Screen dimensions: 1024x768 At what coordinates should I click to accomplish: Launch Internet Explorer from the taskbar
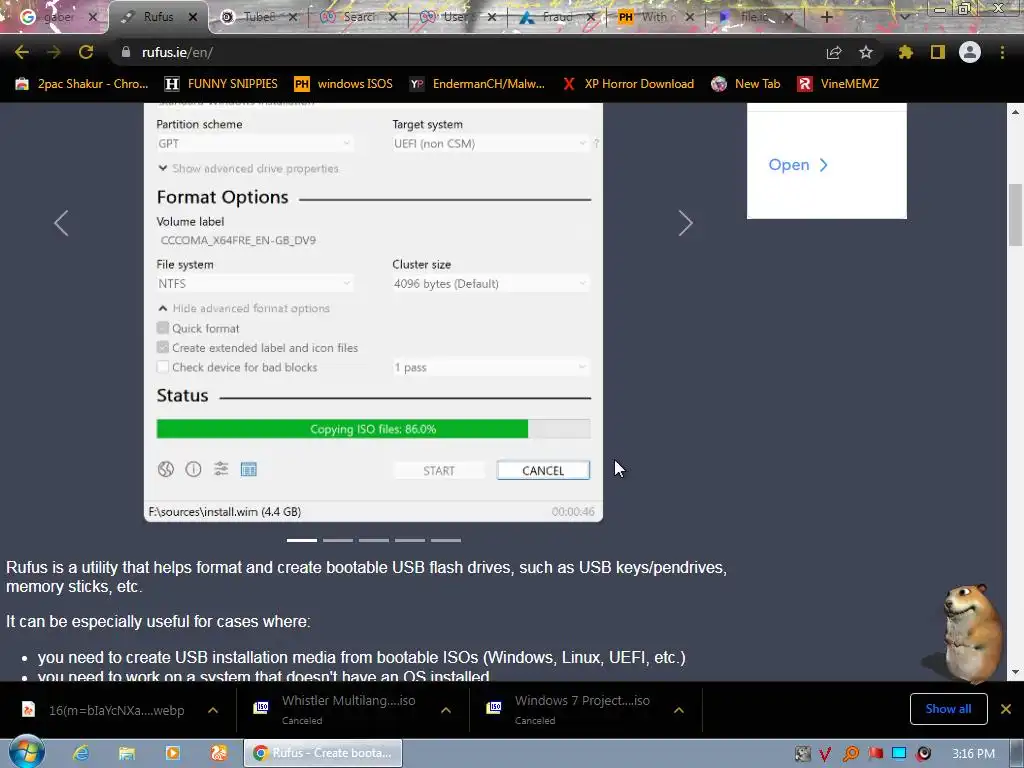[81, 753]
